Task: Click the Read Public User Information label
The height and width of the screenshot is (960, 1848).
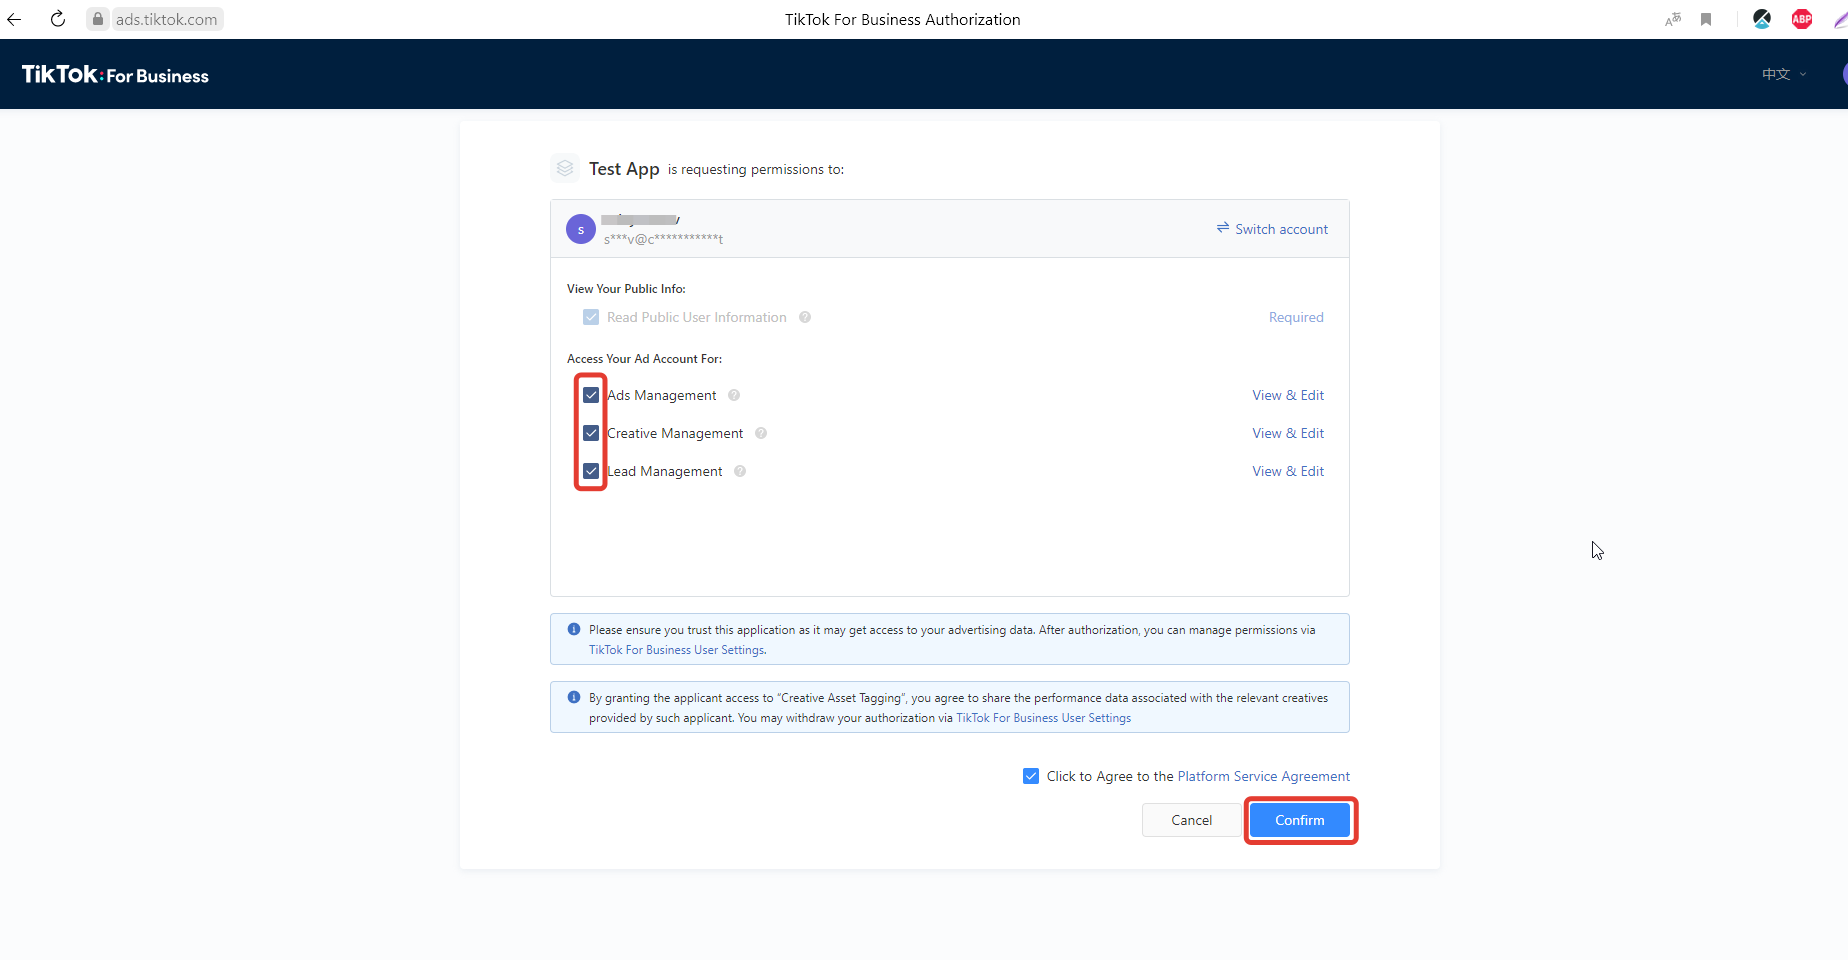Action: (x=697, y=317)
